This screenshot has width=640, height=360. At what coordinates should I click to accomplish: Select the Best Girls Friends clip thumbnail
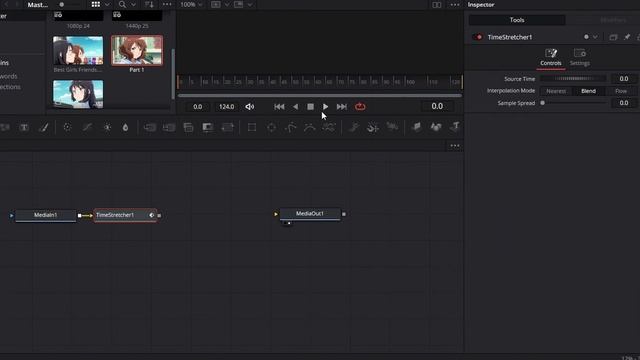coord(78,51)
